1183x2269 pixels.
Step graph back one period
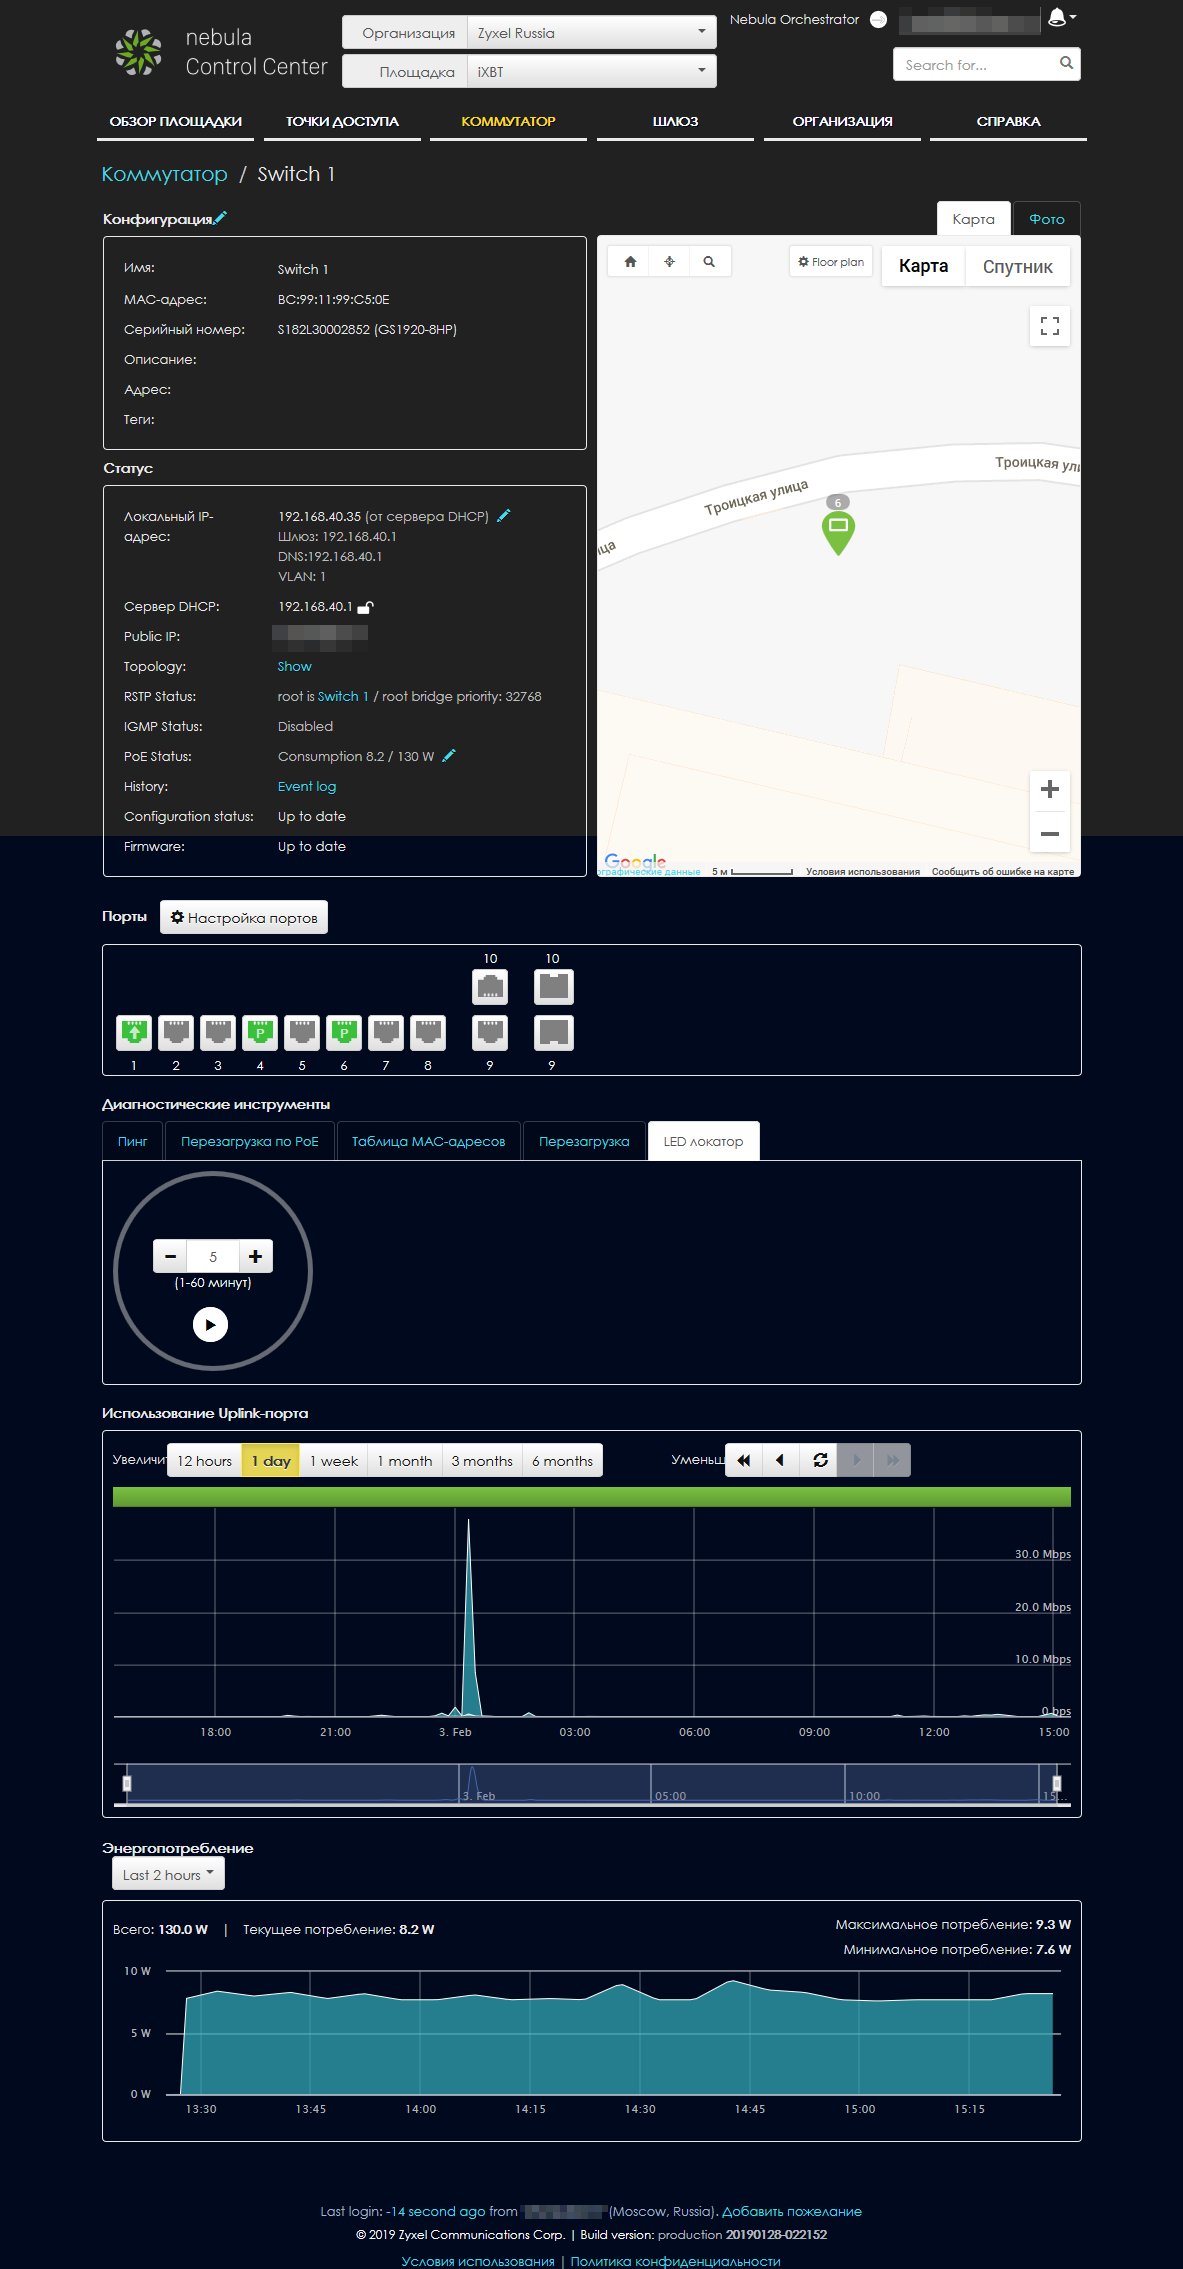click(781, 1460)
